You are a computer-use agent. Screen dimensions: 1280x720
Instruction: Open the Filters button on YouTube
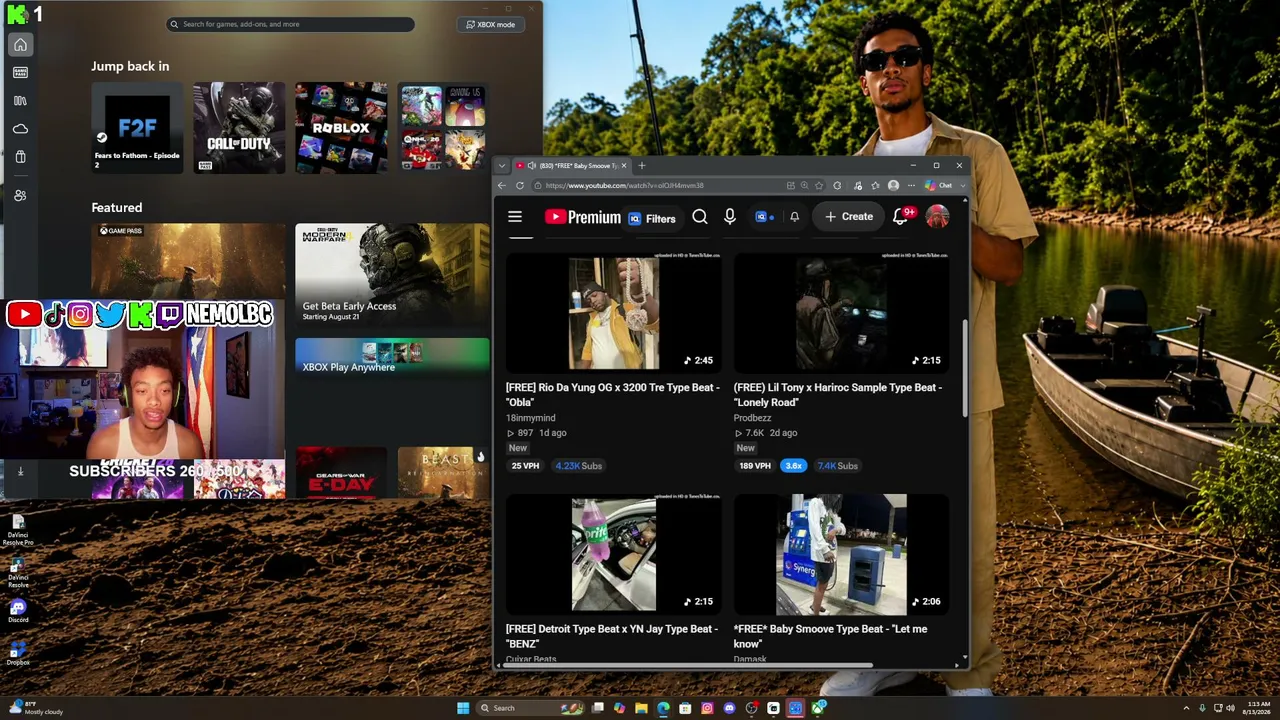coord(652,218)
